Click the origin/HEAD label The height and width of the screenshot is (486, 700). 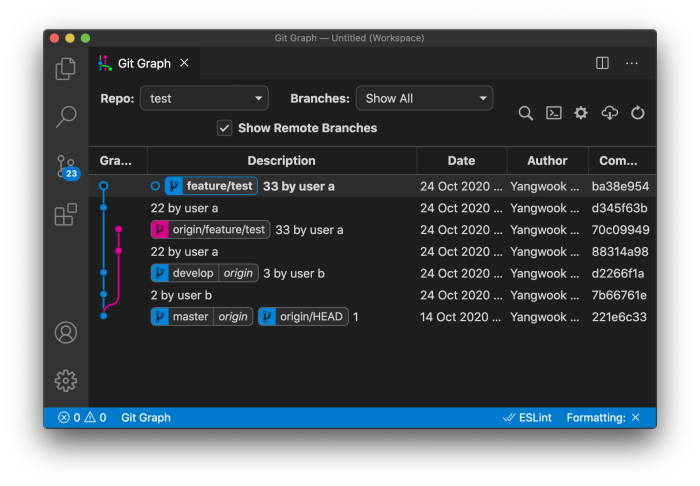coord(303,316)
